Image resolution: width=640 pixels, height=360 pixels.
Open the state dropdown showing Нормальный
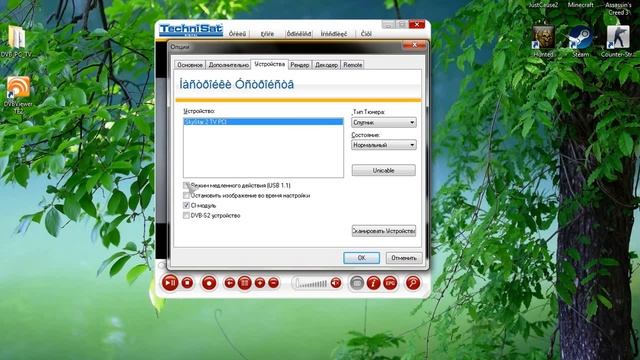click(384, 145)
